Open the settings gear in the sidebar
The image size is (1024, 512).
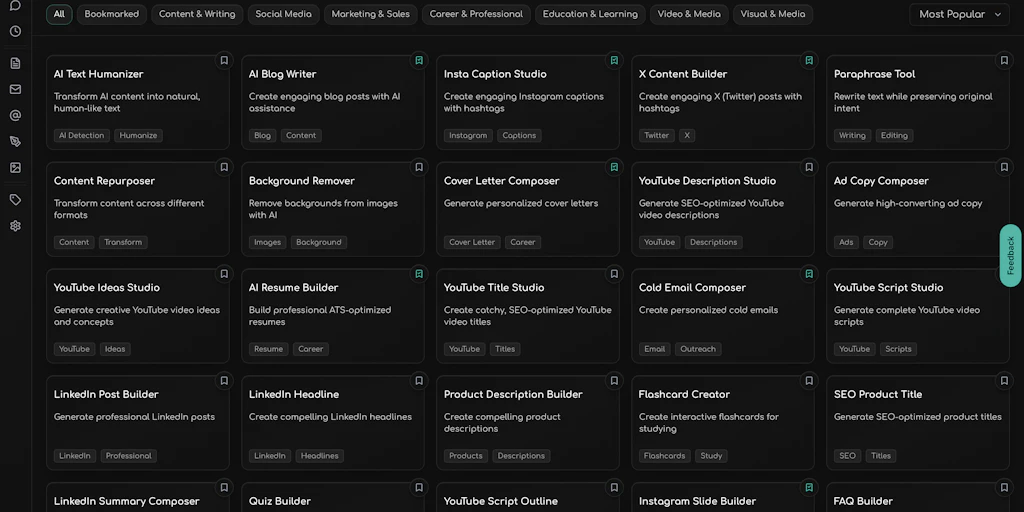[x=16, y=226]
